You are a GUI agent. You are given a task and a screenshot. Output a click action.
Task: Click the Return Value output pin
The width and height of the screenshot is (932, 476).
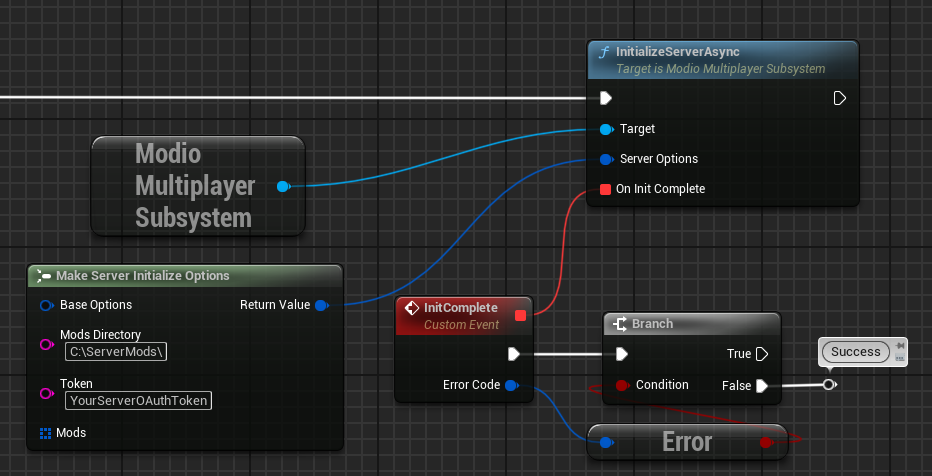322,305
